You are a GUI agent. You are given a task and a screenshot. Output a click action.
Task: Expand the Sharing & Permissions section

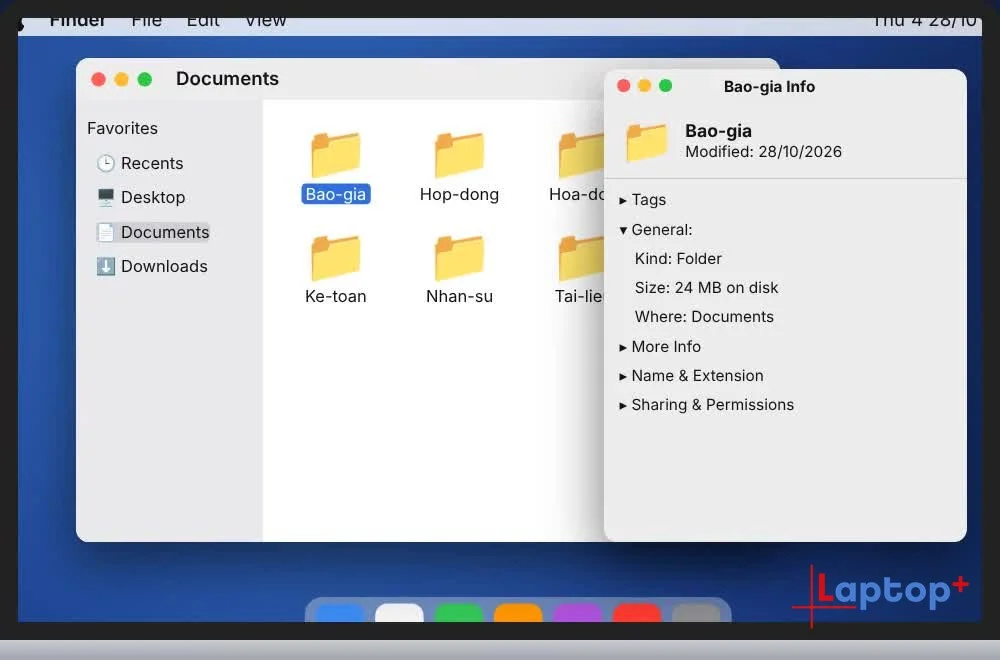(x=623, y=406)
